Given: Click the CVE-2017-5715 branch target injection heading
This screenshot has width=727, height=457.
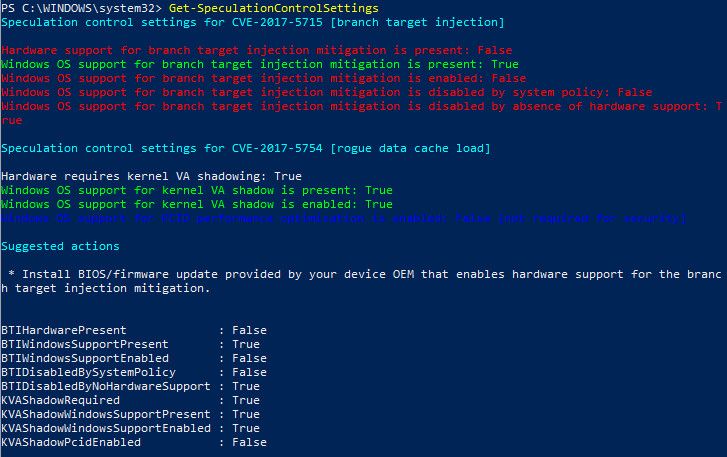Looking at the screenshot, I should click(x=253, y=21).
